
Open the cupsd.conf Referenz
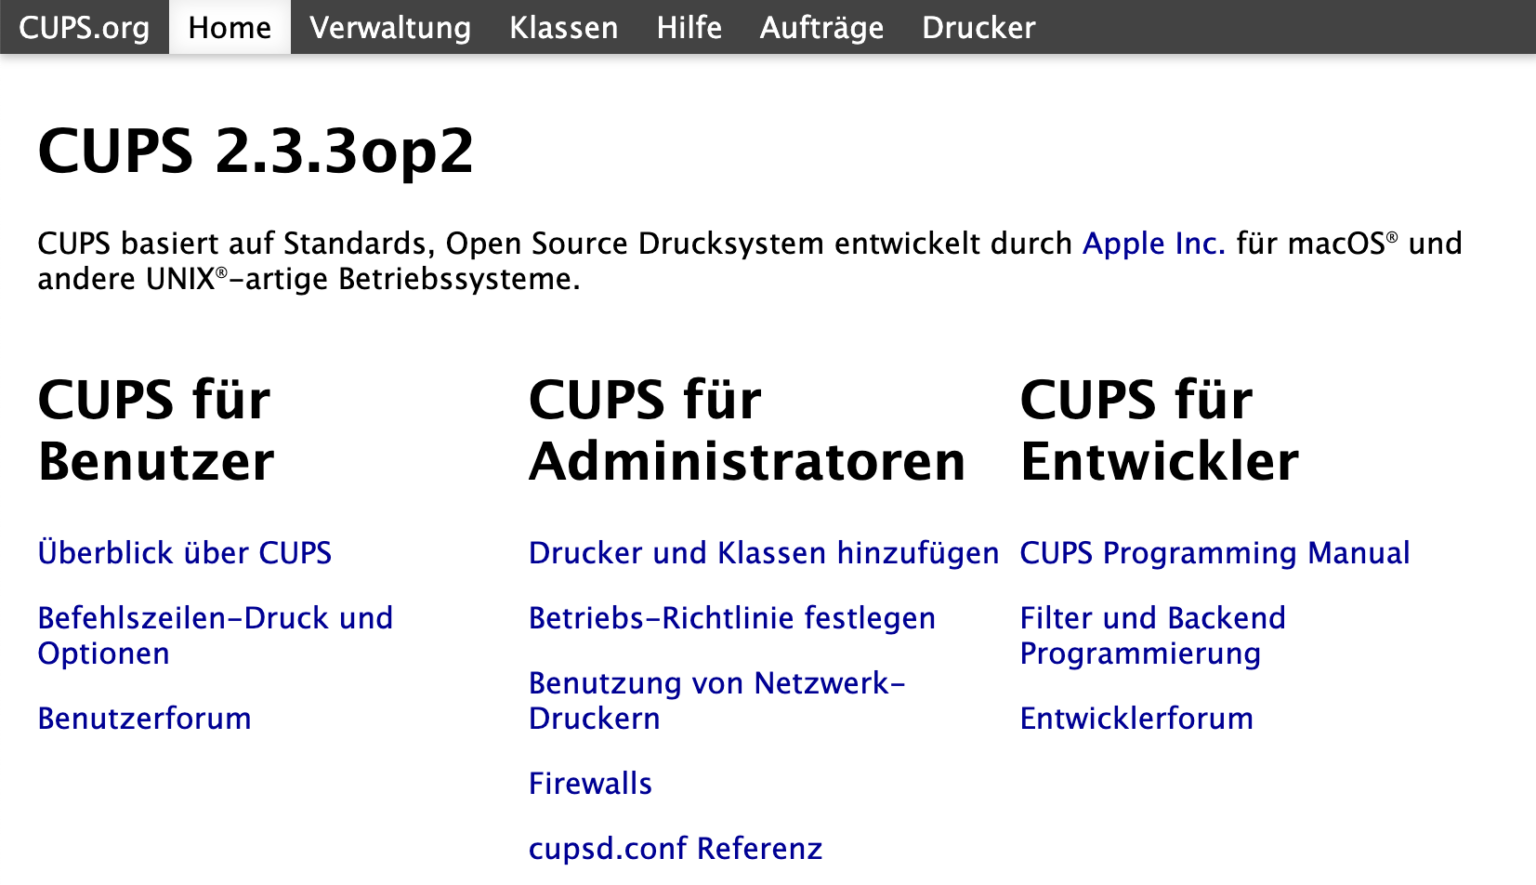675,848
